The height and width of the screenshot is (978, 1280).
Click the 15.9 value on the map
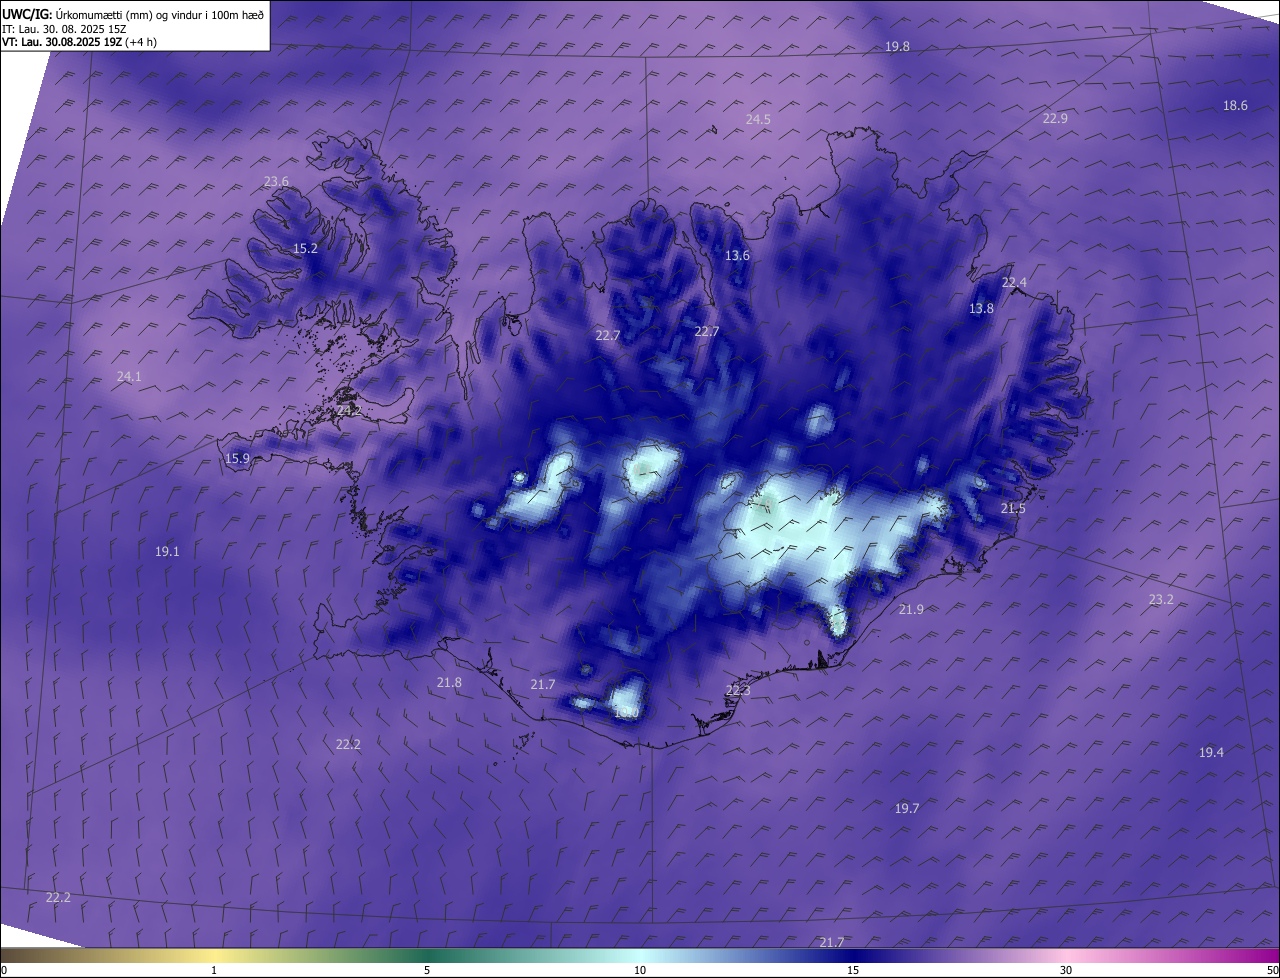point(237,459)
